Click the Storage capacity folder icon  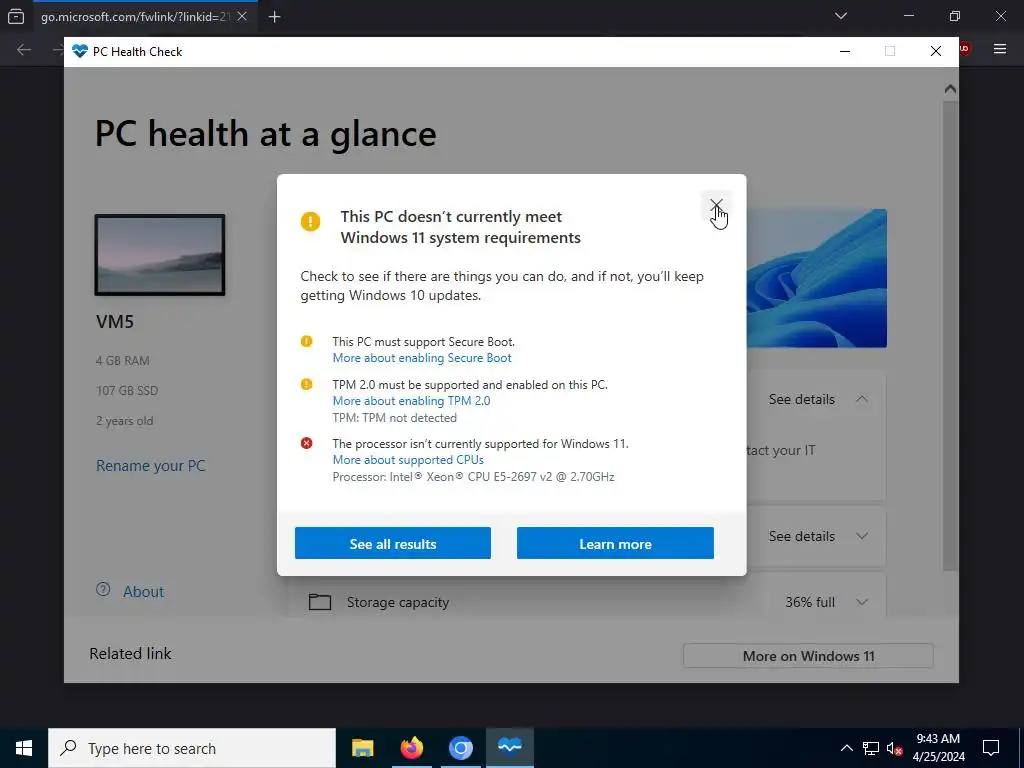point(320,601)
